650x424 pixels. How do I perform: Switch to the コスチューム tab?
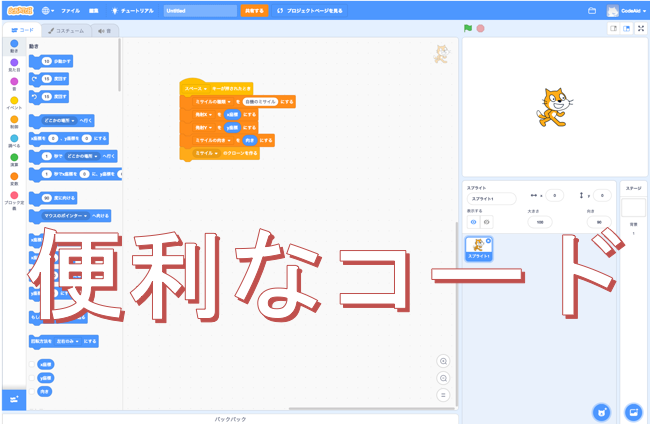(66, 31)
